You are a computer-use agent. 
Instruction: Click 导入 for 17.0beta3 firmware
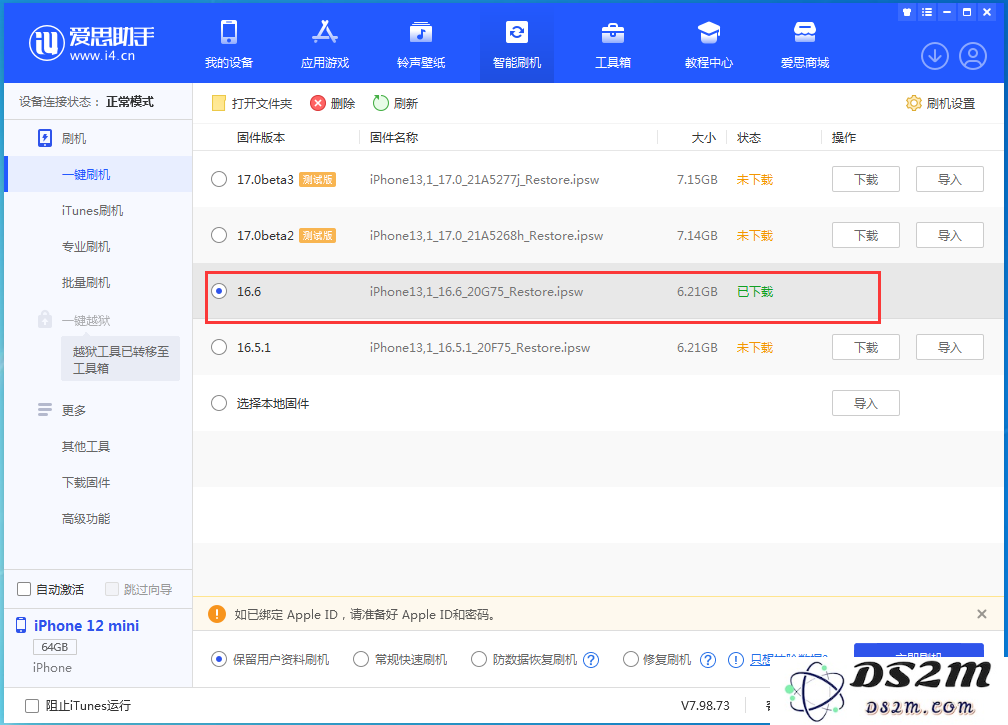pyautogui.click(x=950, y=179)
